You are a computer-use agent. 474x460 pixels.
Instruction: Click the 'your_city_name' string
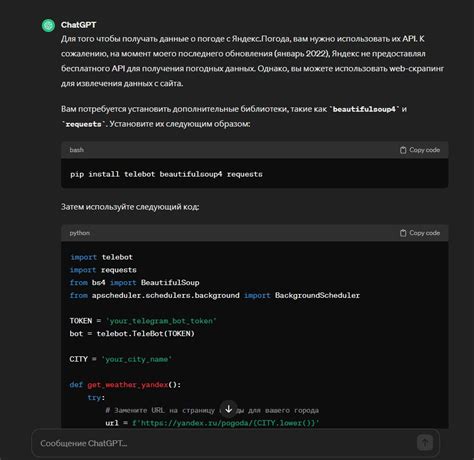pyautogui.click(x=137, y=359)
